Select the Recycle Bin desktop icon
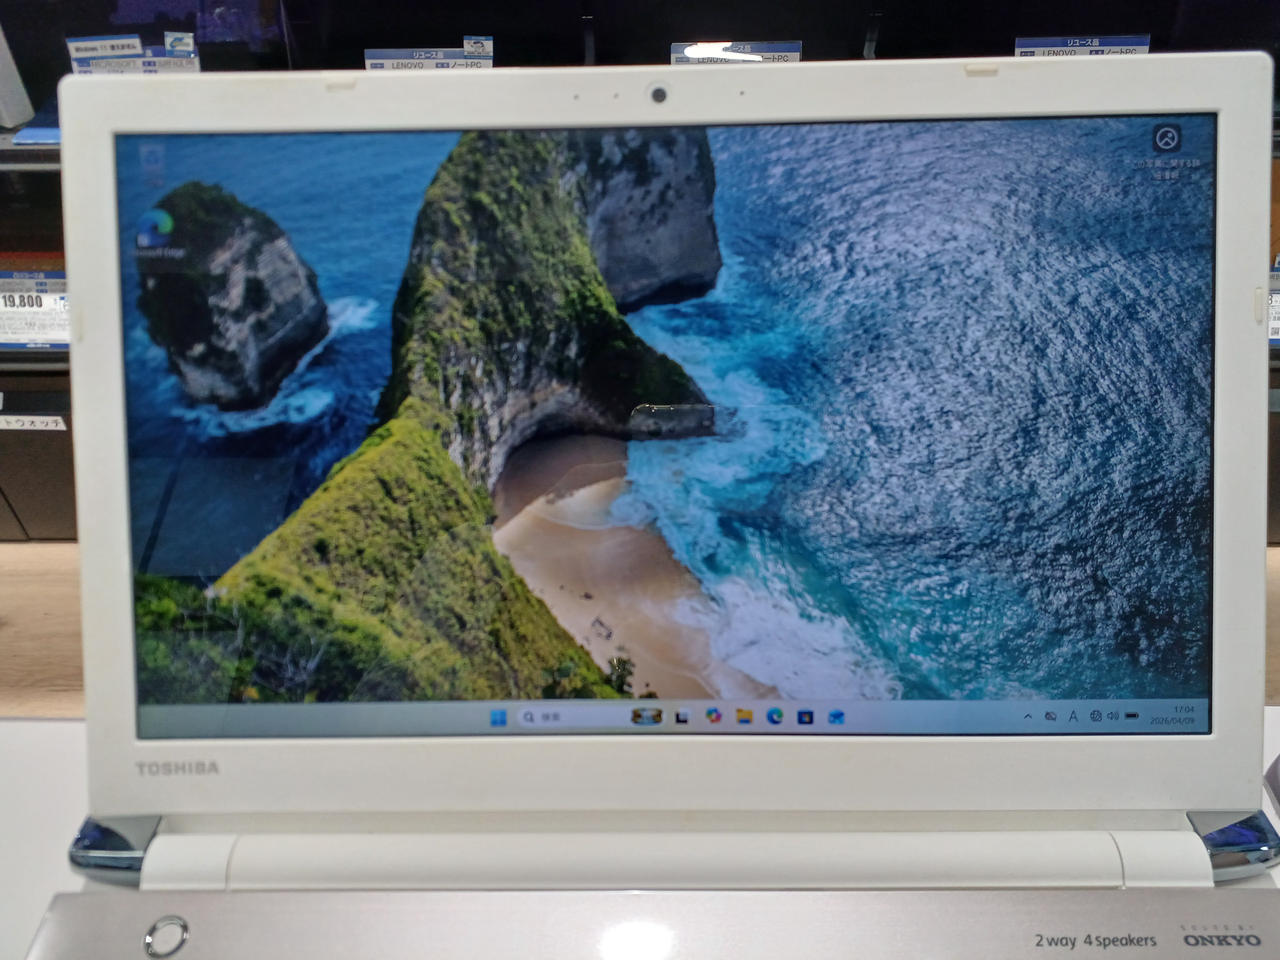Viewport: 1280px width, 960px height. click(x=153, y=164)
